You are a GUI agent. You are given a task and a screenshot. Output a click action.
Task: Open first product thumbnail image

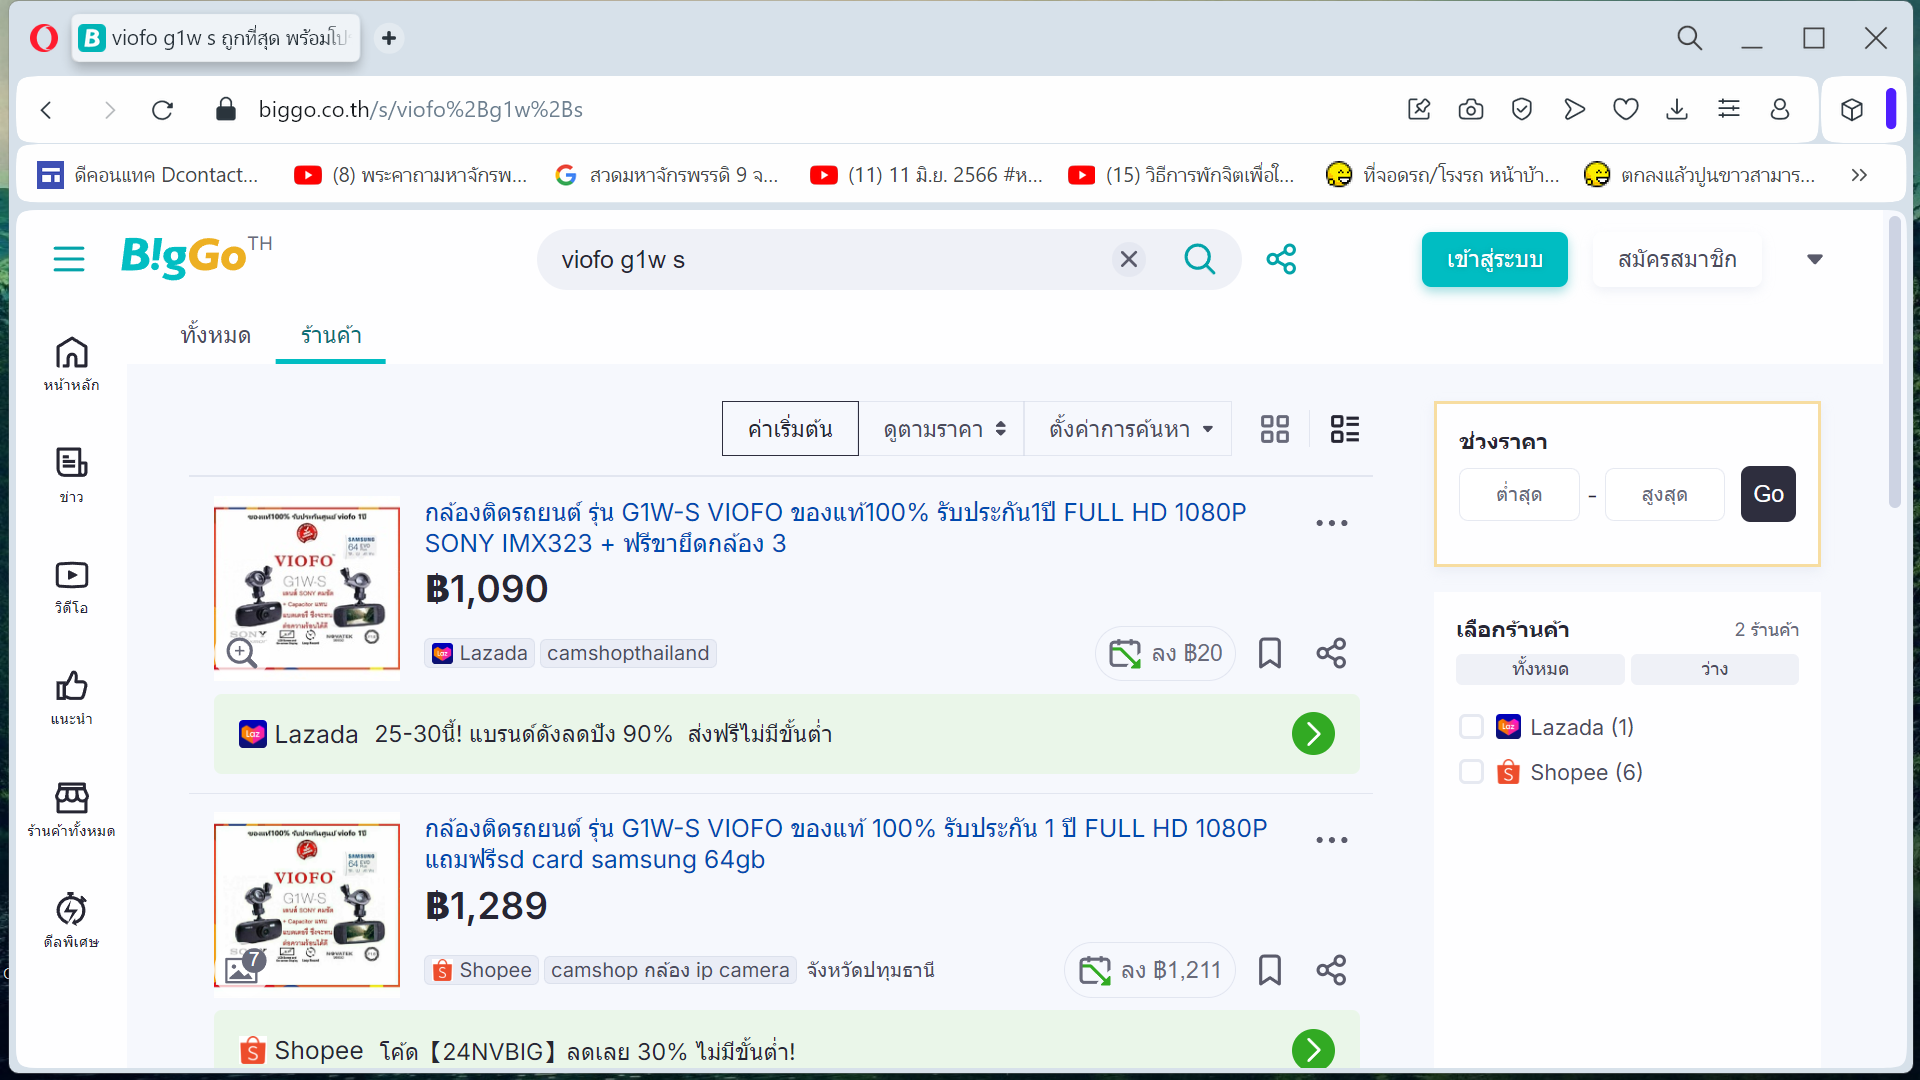[307, 588]
